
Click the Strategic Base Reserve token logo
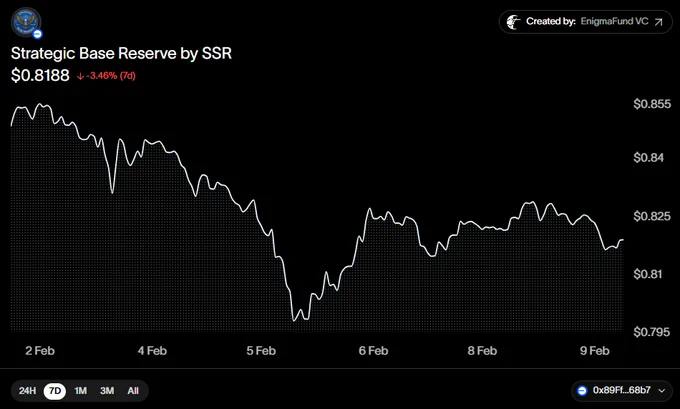(26, 22)
